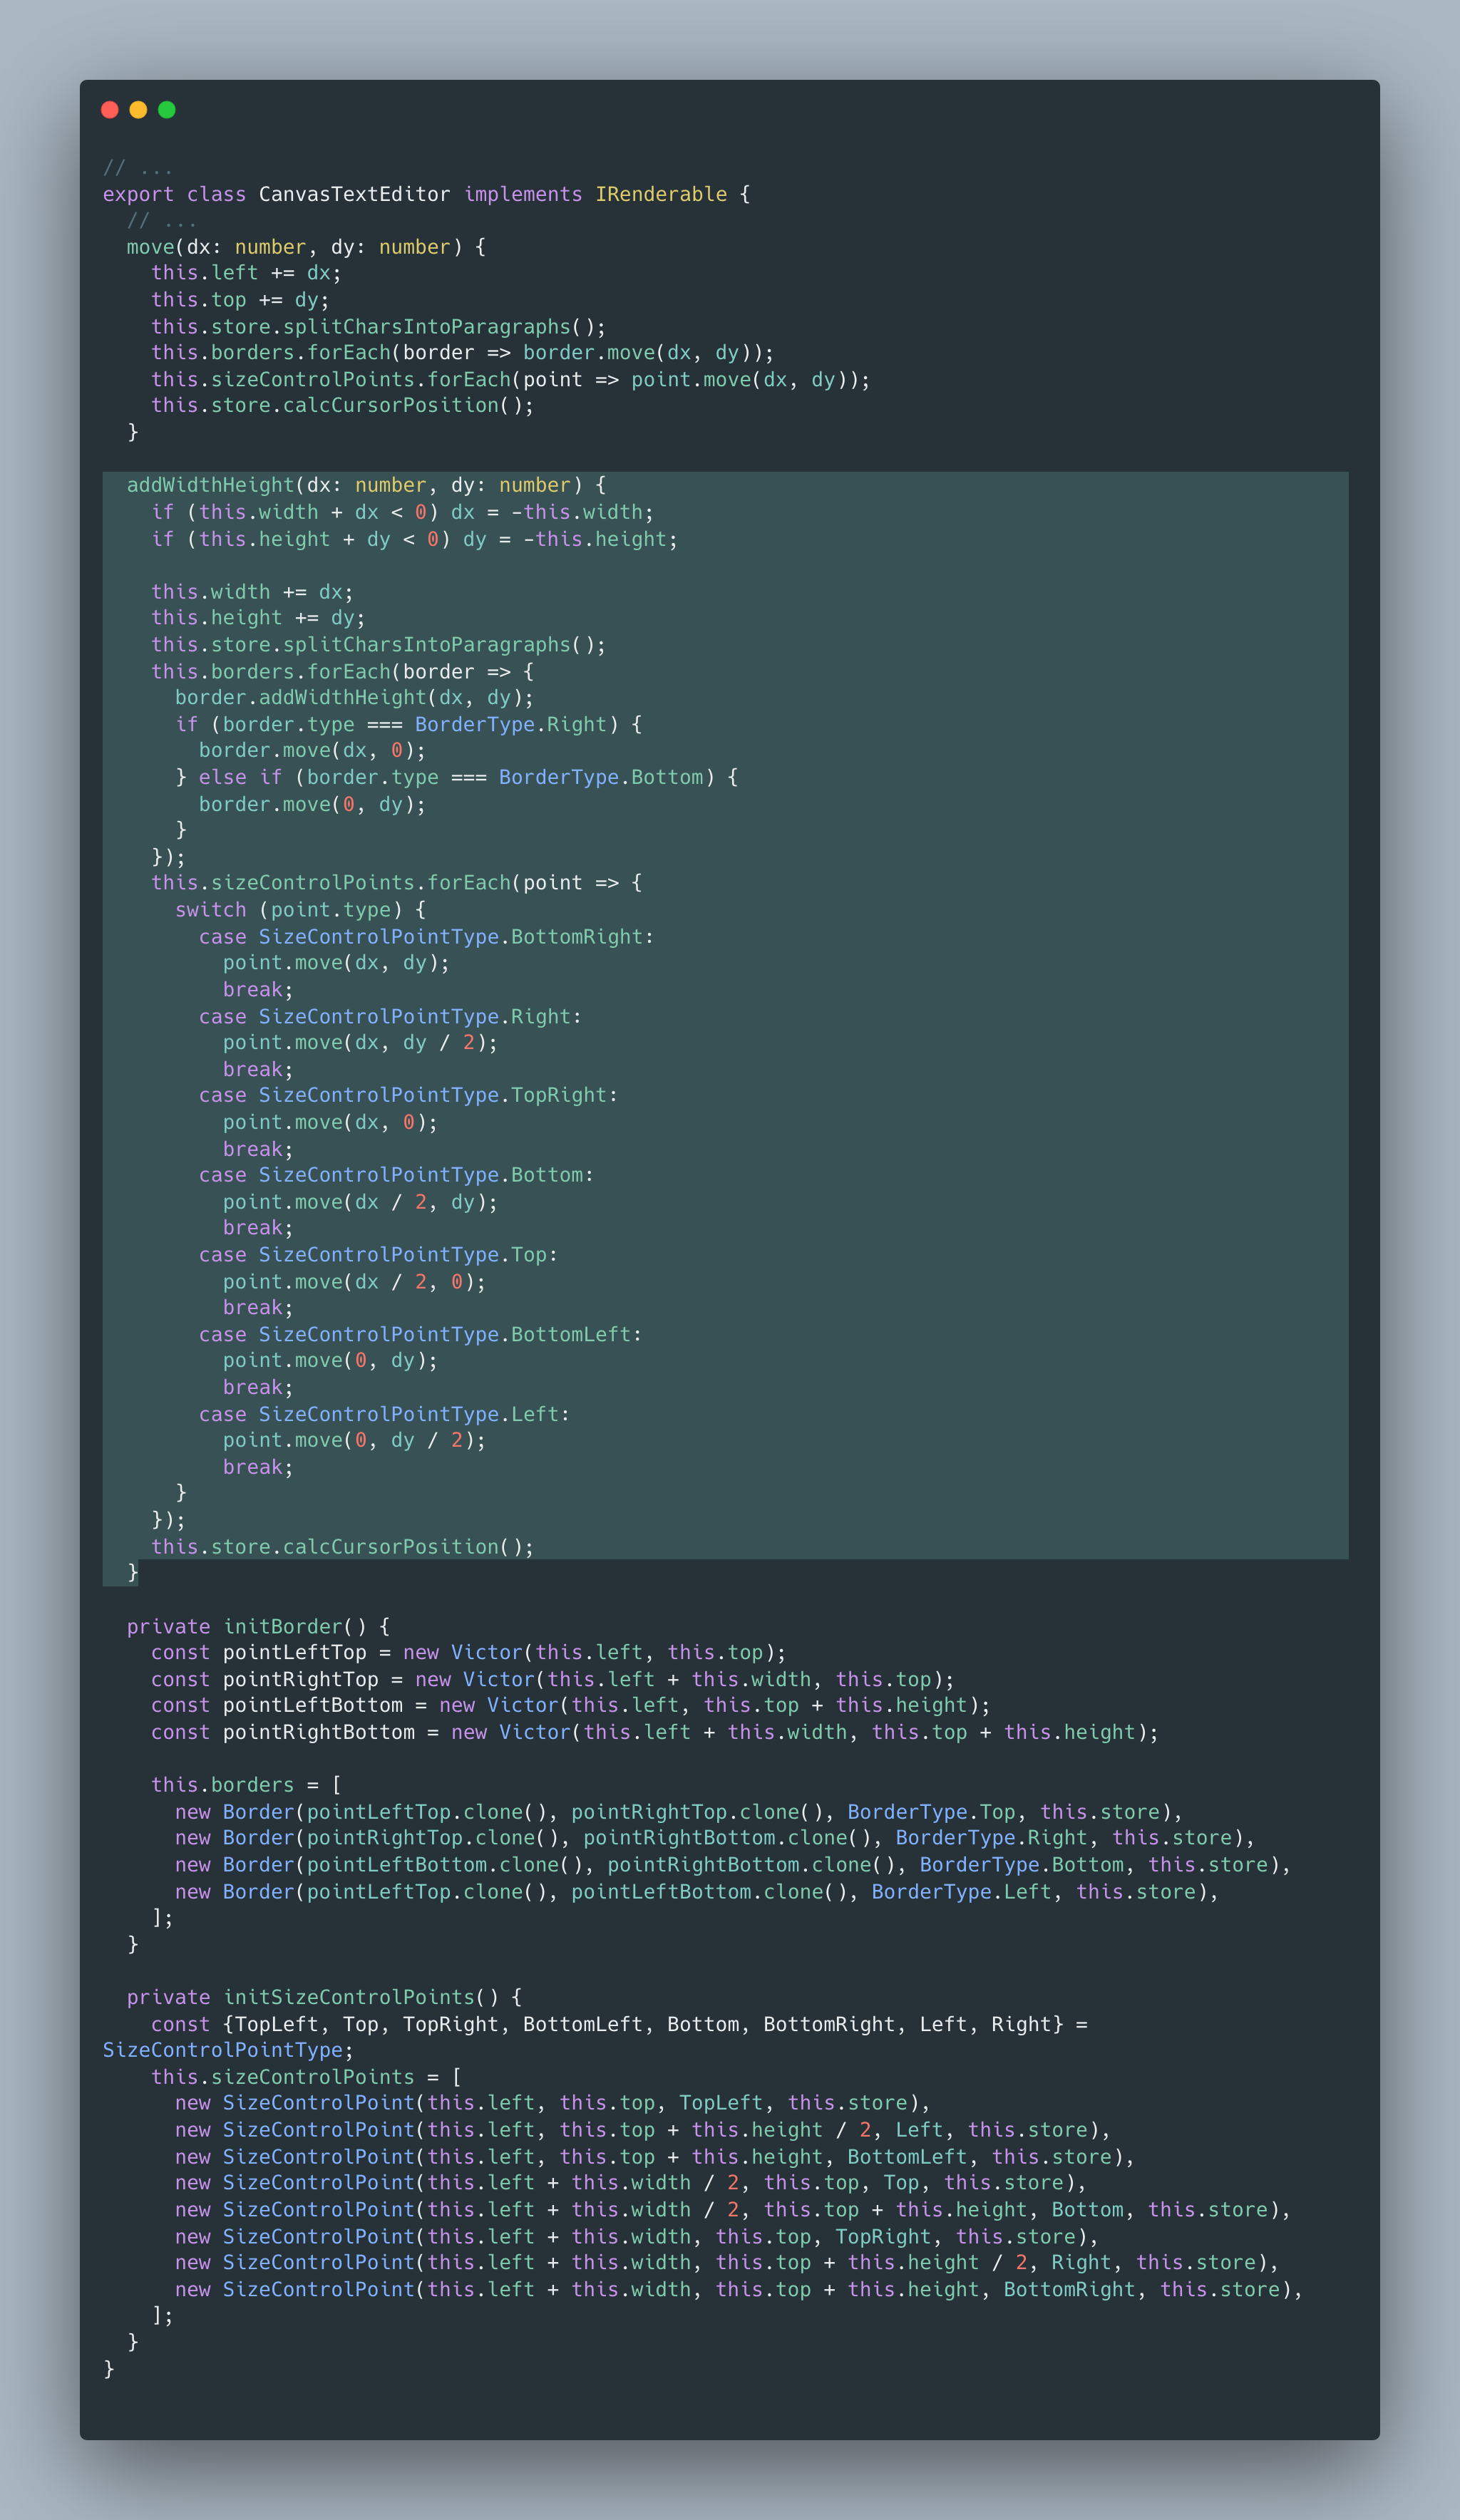1460x2520 pixels.
Task: Click the last 'calcCursorPosition' call in addWidthHeight
Action: pos(390,1547)
